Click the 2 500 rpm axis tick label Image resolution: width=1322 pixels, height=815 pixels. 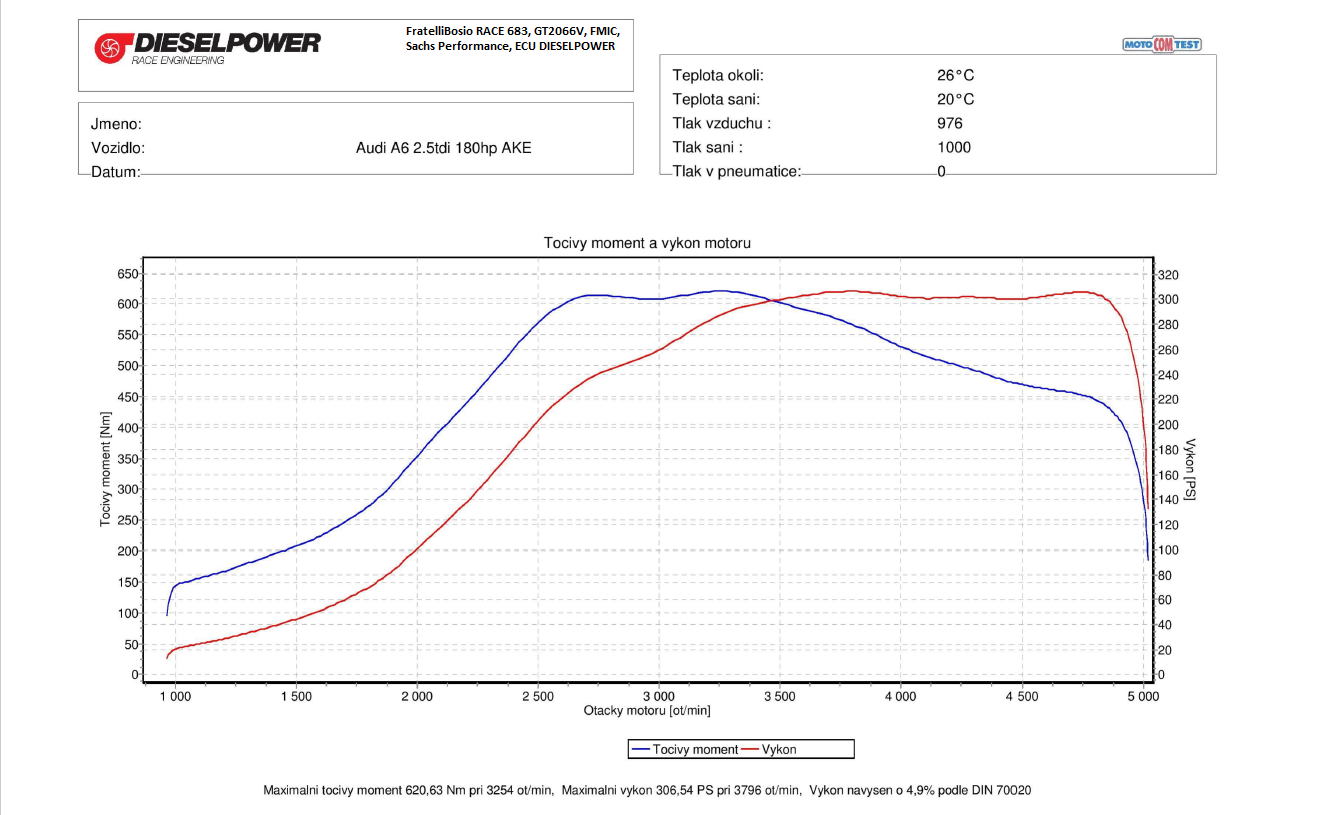(x=538, y=696)
